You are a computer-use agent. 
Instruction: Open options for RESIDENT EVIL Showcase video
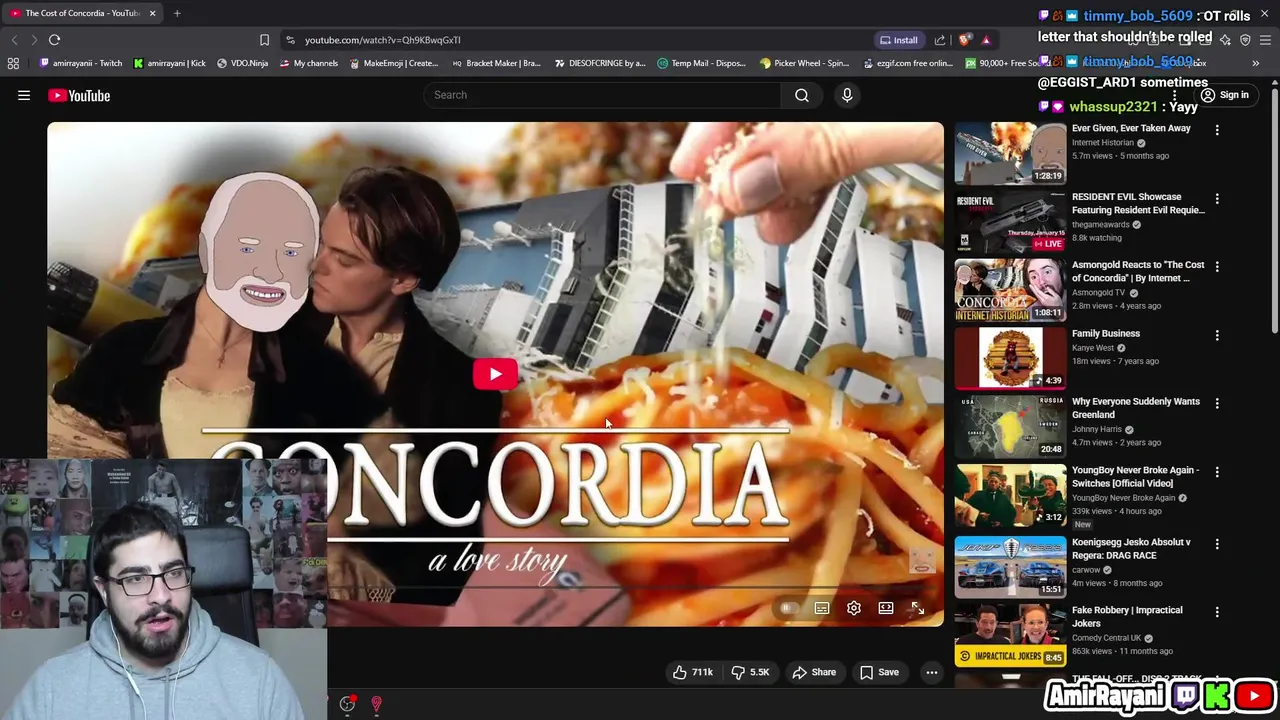[1217, 198]
